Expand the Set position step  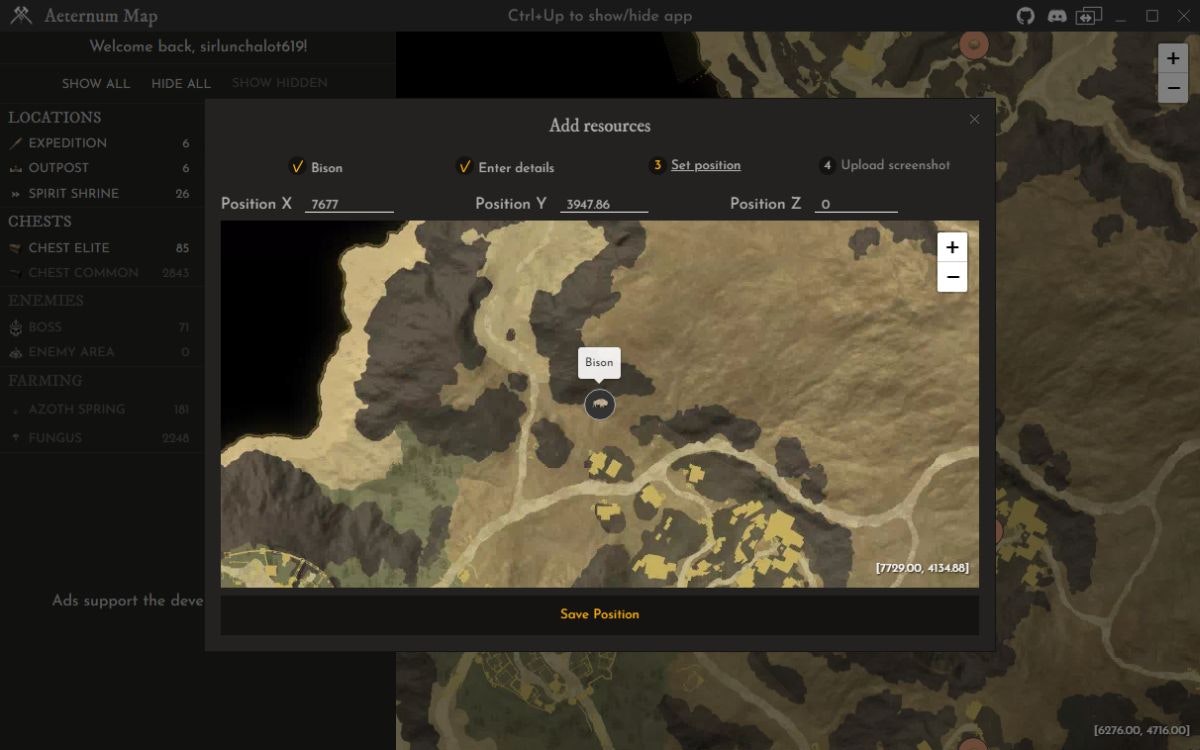(707, 165)
